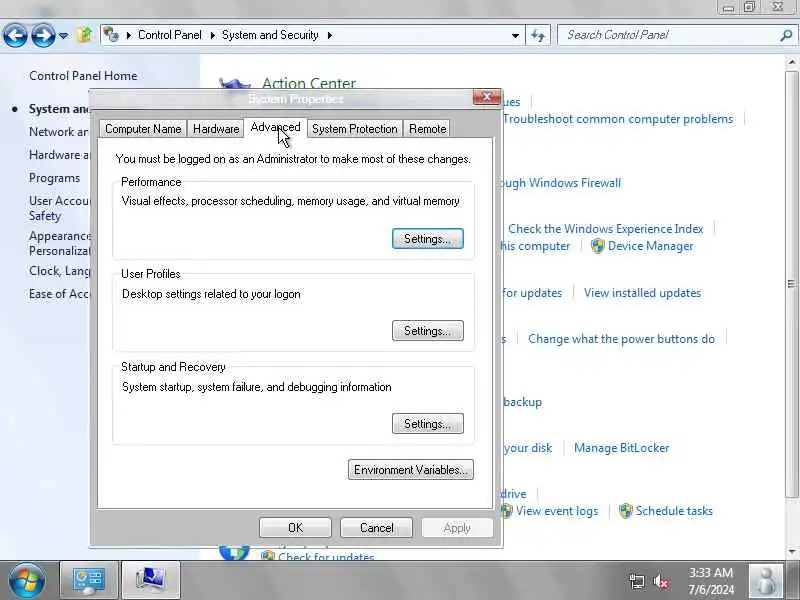Open the recent pages dropdown arrow
Viewport: 800px width, 600px height.
click(x=63, y=36)
